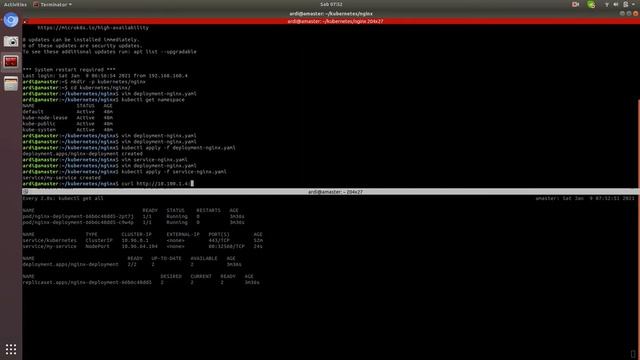Click replicaset.apps/nginx-deployment row
This screenshot has width=640, height=360.
pos(141,282)
